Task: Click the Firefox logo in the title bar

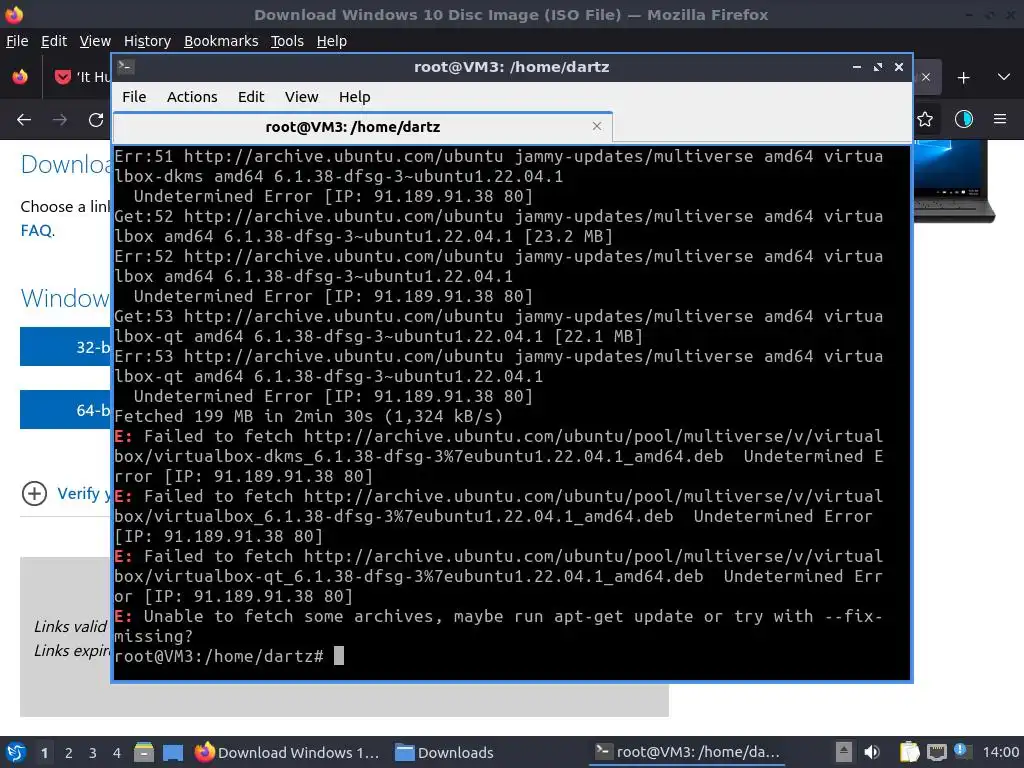Action: pos(14,14)
